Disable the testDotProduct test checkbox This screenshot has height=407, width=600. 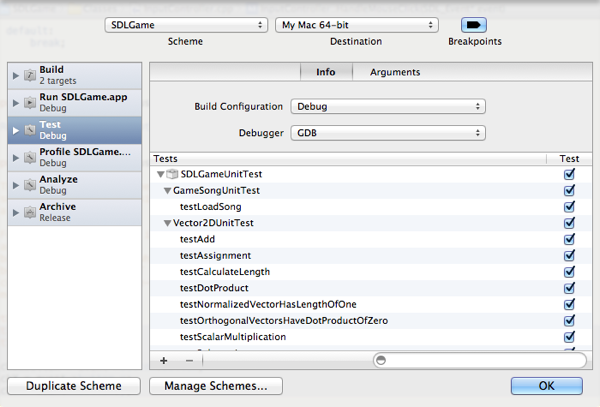[x=569, y=288]
